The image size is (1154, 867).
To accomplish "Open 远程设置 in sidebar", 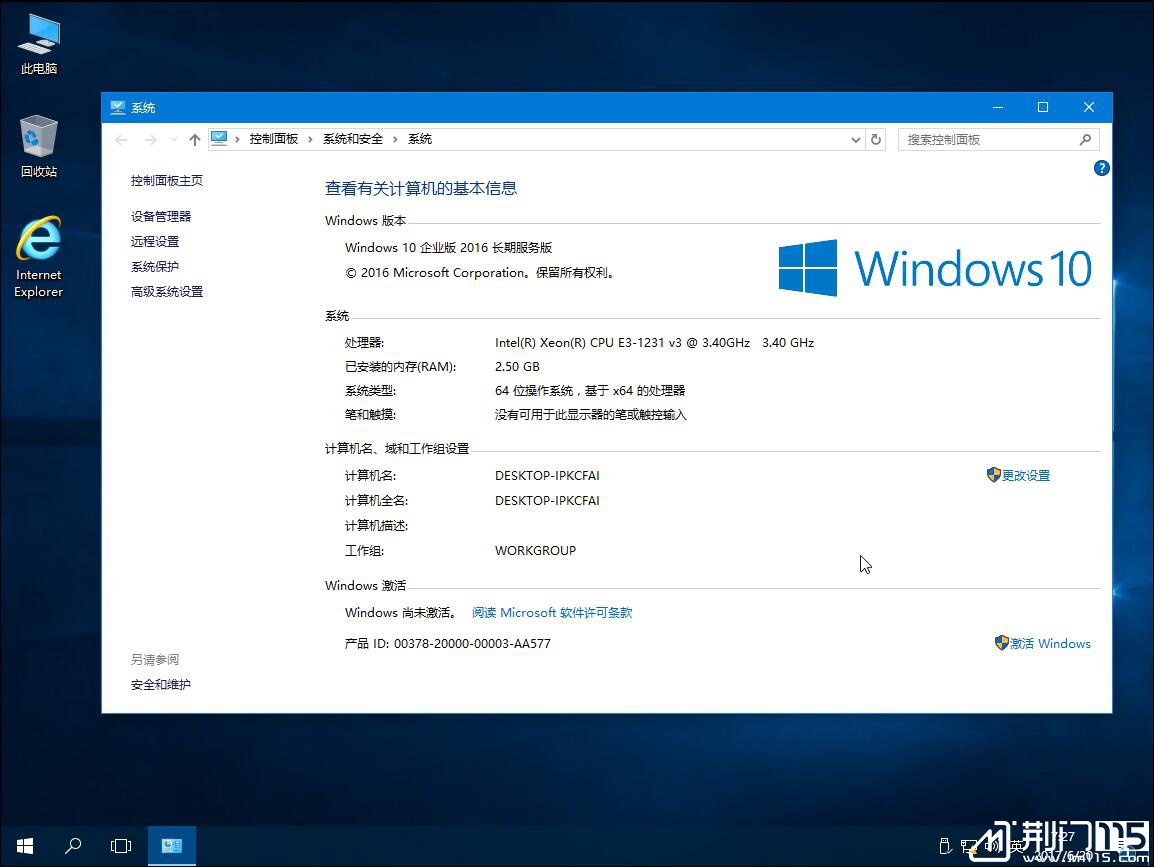I will (x=155, y=241).
